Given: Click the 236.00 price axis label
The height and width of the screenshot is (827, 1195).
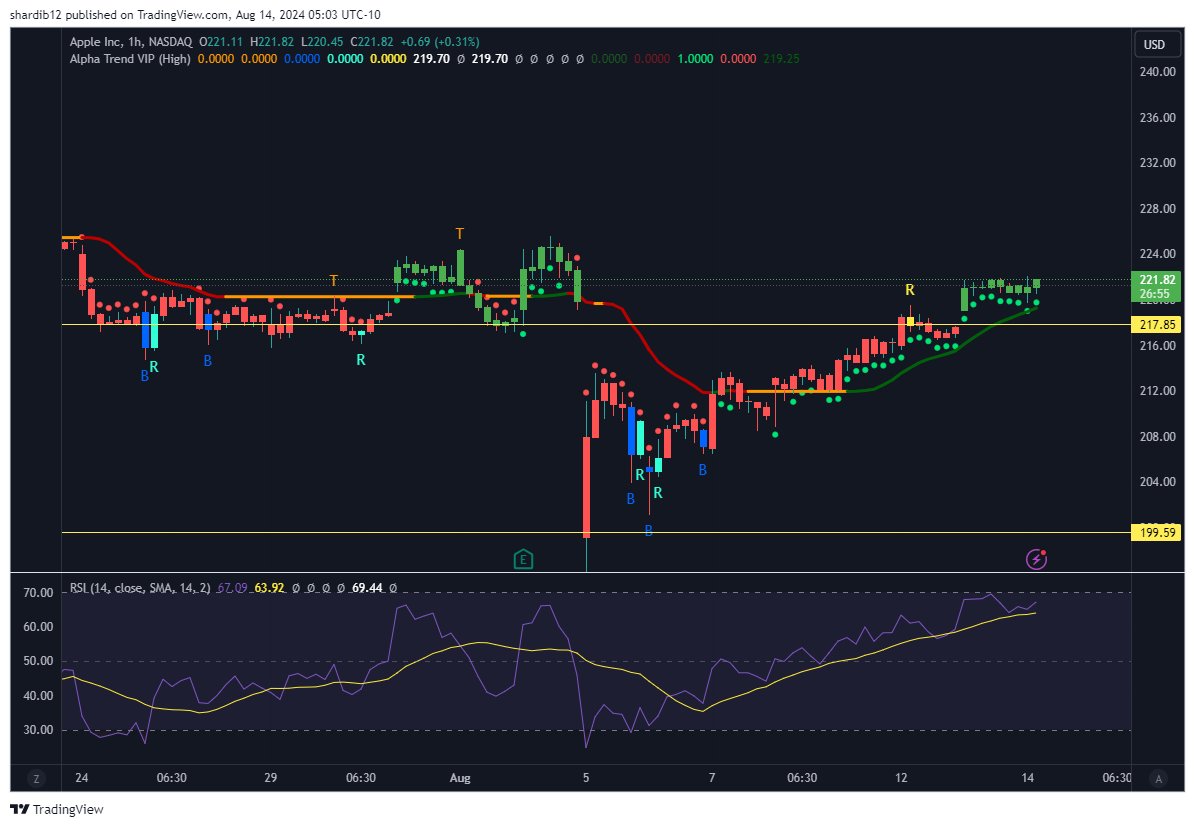Looking at the screenshot, I should [x=1157, y=117].
